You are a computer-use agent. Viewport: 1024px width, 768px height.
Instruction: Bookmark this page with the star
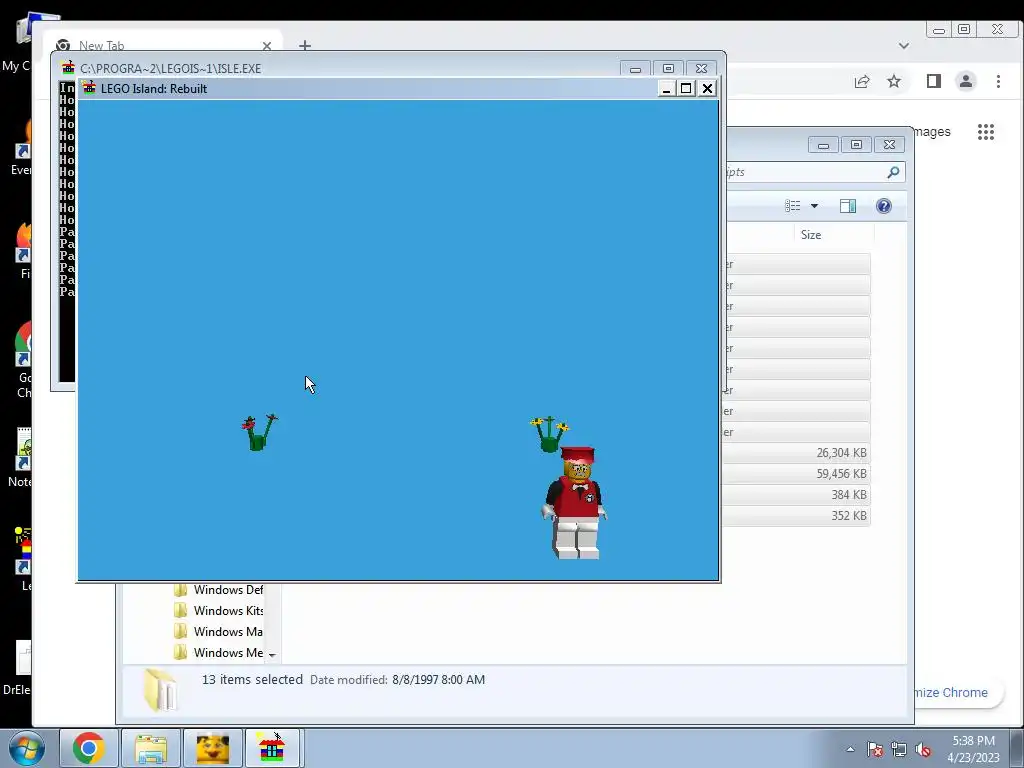894,82
